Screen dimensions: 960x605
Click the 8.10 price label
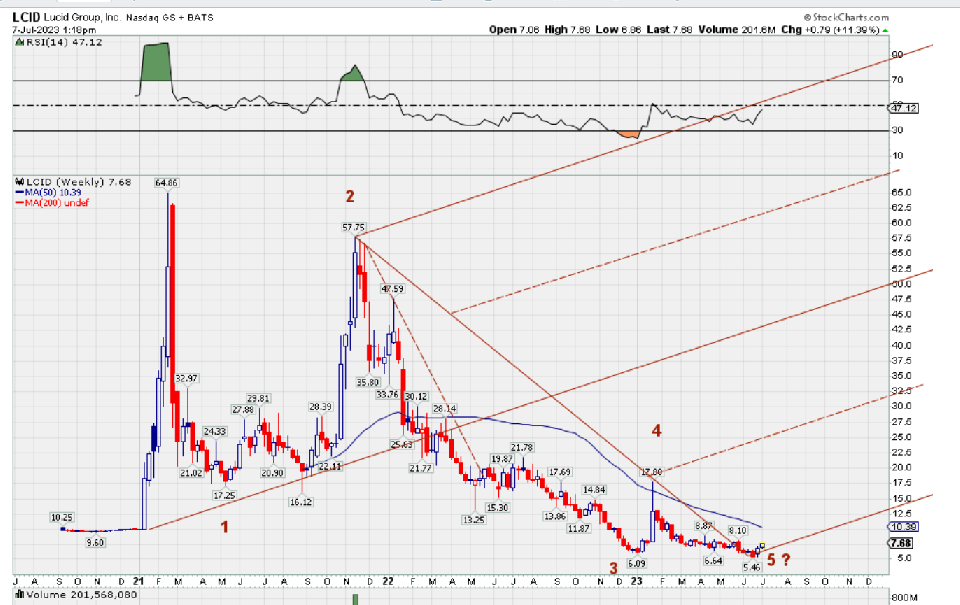click(737, 530)
